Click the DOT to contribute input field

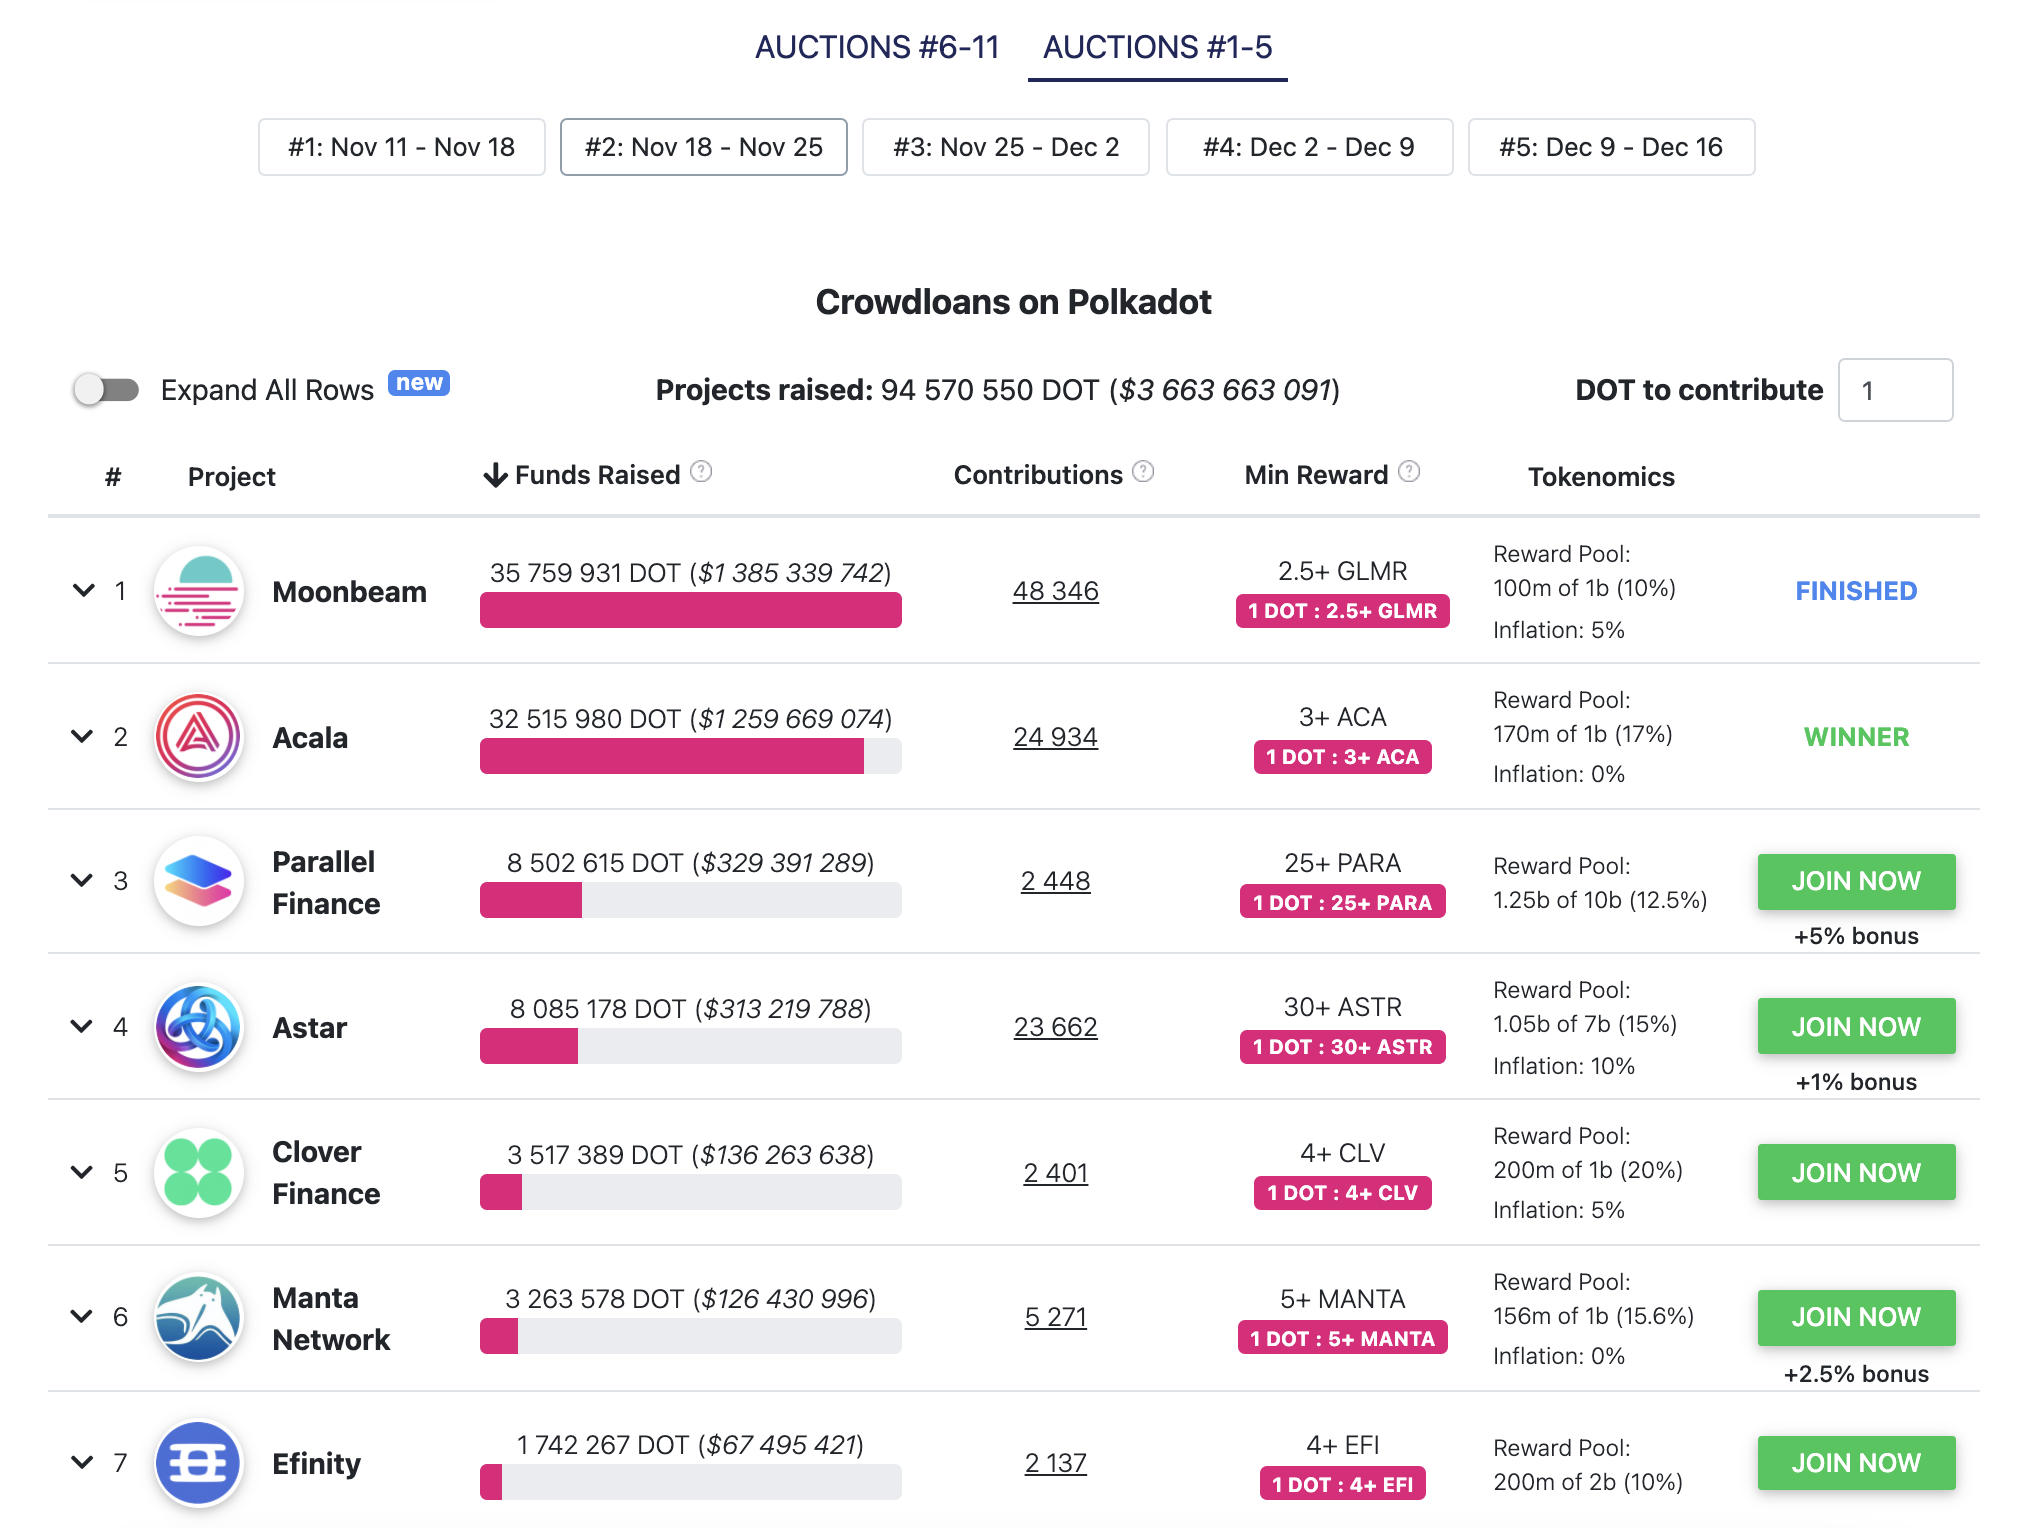click(x=1895, y=390)
